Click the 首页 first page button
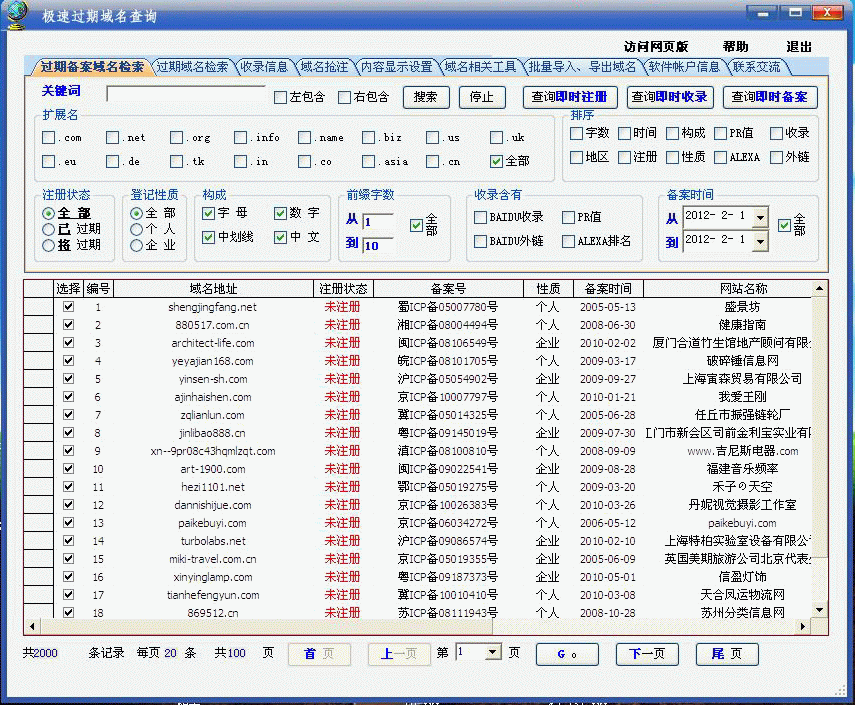 tap(319, 654)
